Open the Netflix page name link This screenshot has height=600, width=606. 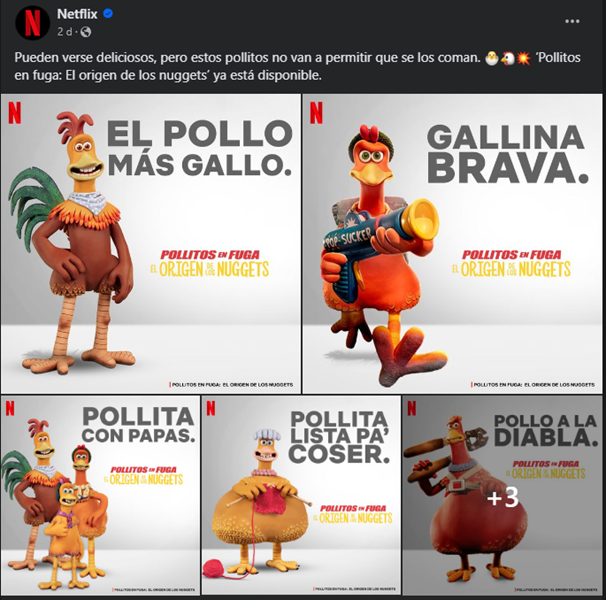click(77, 14)
